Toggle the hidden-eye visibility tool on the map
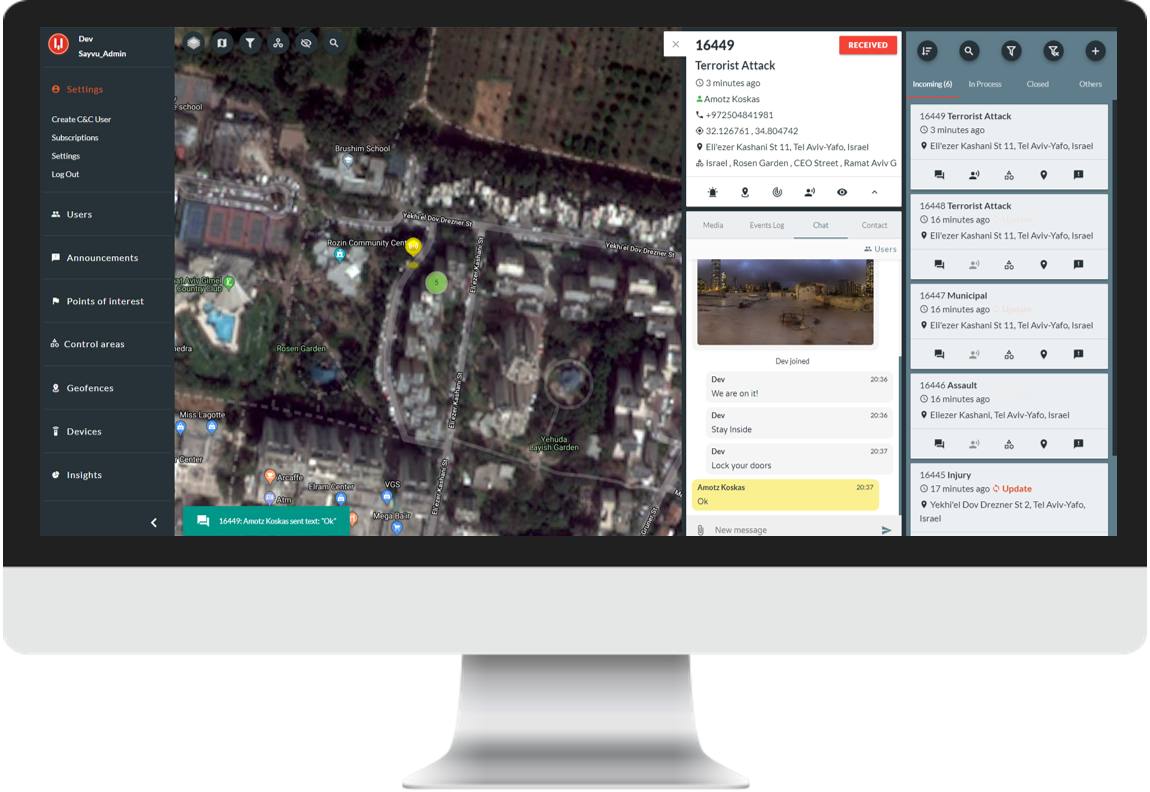This screenshot has width=1150, height=792. (306, 43)
